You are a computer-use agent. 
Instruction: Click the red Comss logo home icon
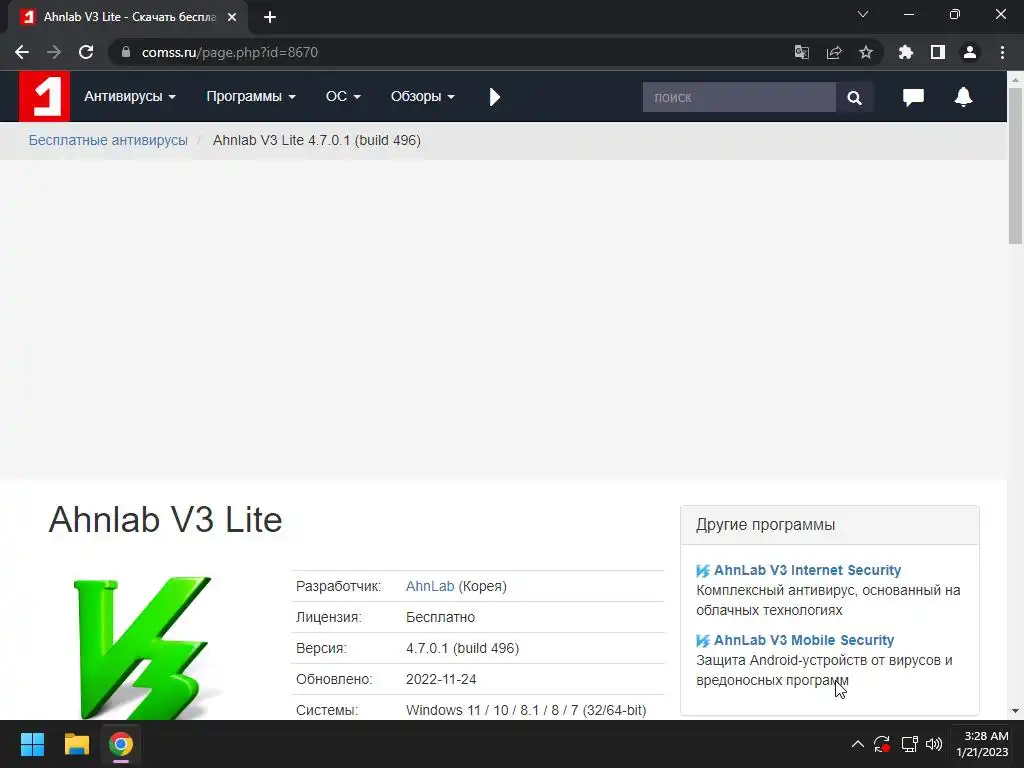point(44,97)
